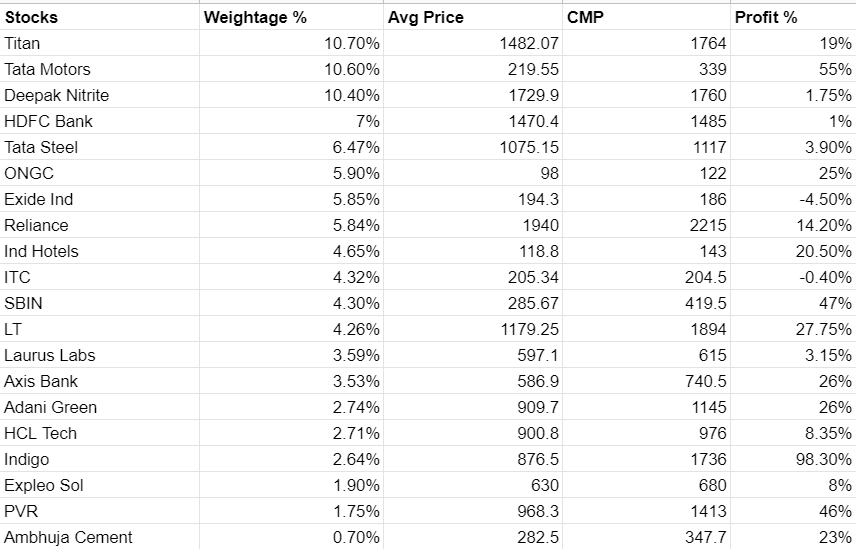Select the ONGC stock name cell
The width and height of the screenshot is (856, 549).
[x=100, y=173]
